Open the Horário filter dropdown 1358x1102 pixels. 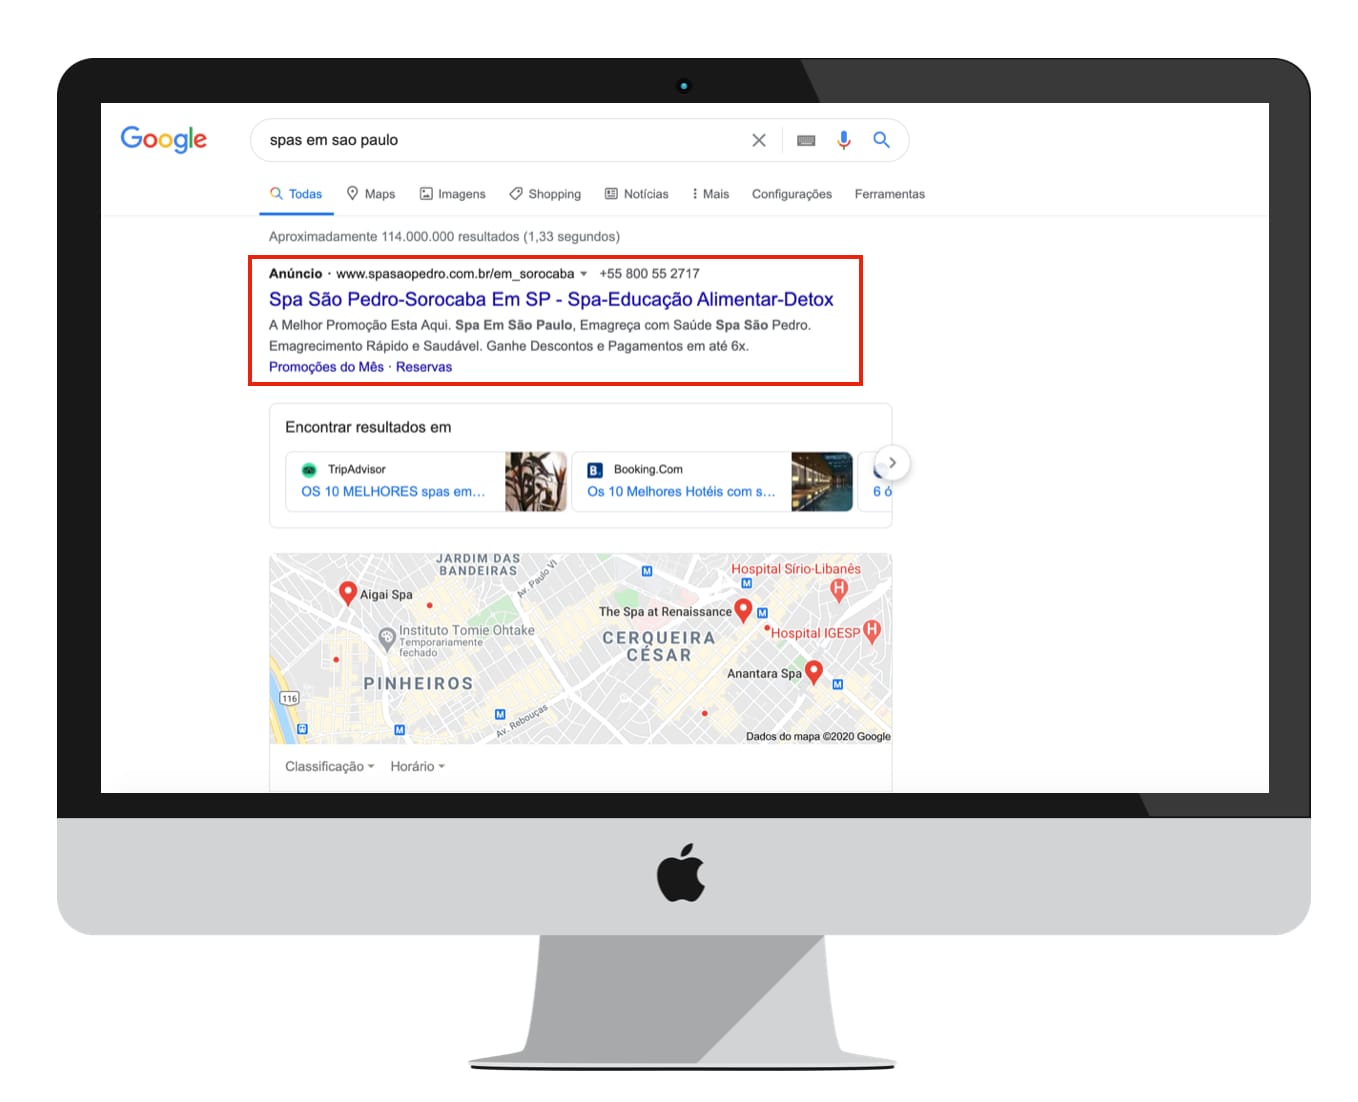(417, 766)
